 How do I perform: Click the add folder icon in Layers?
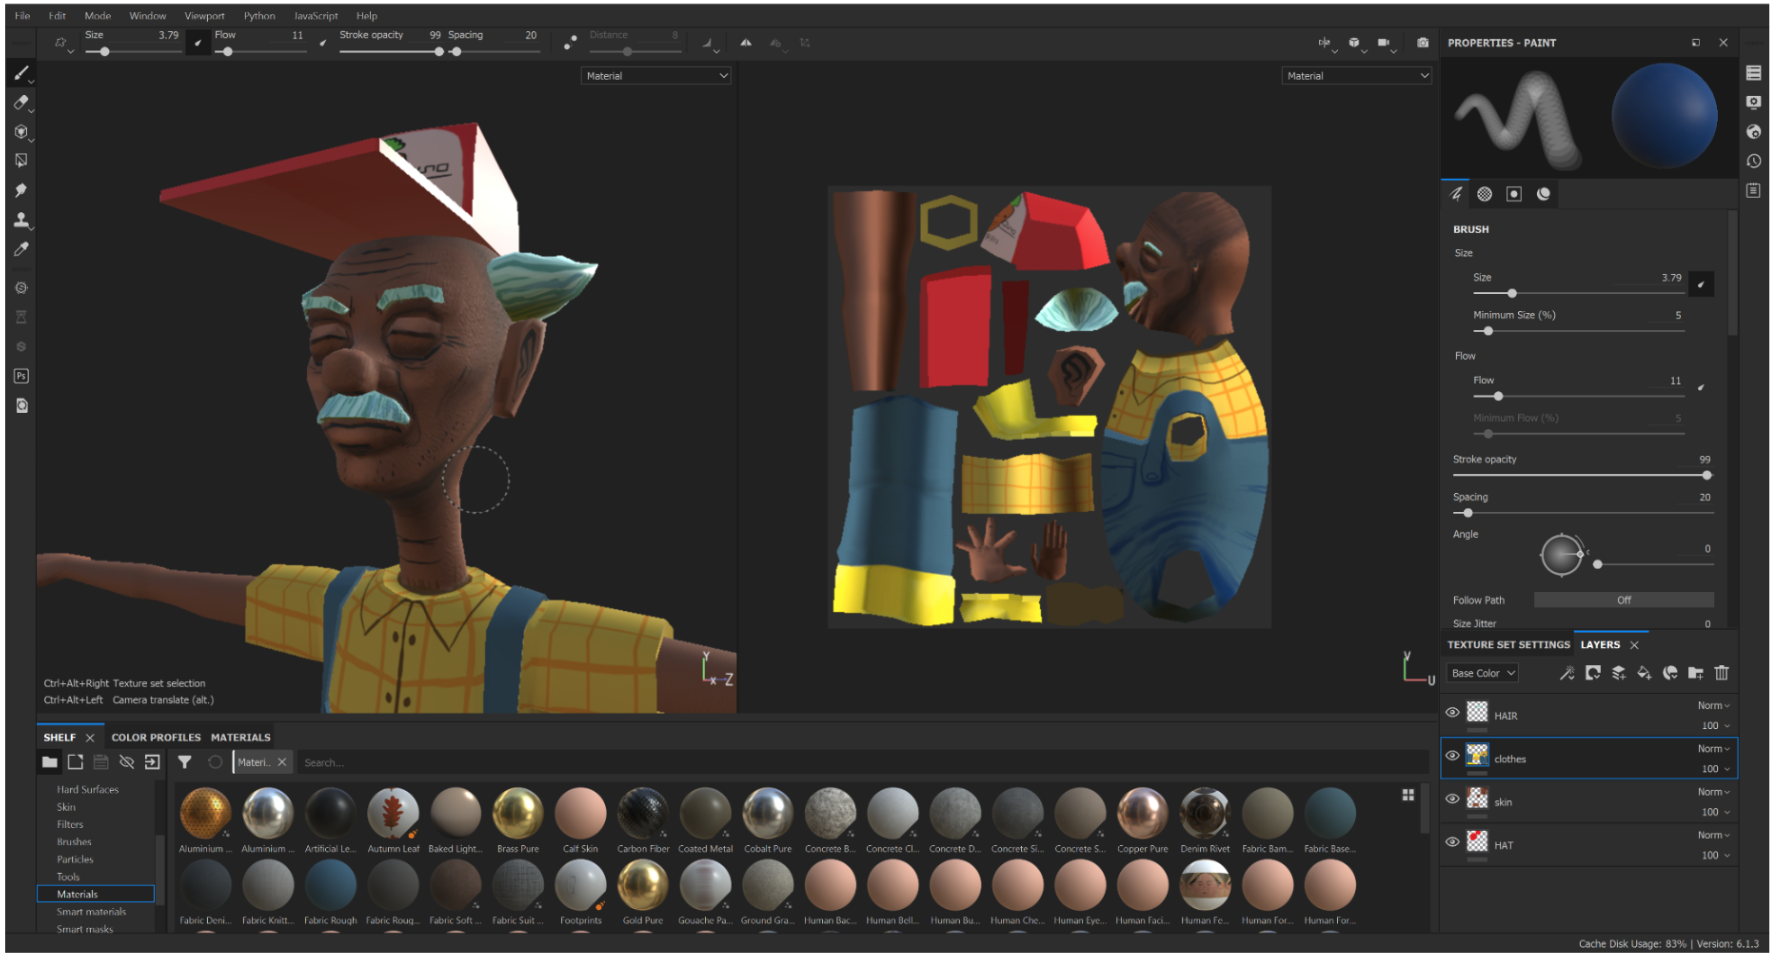click(1695, 673)
